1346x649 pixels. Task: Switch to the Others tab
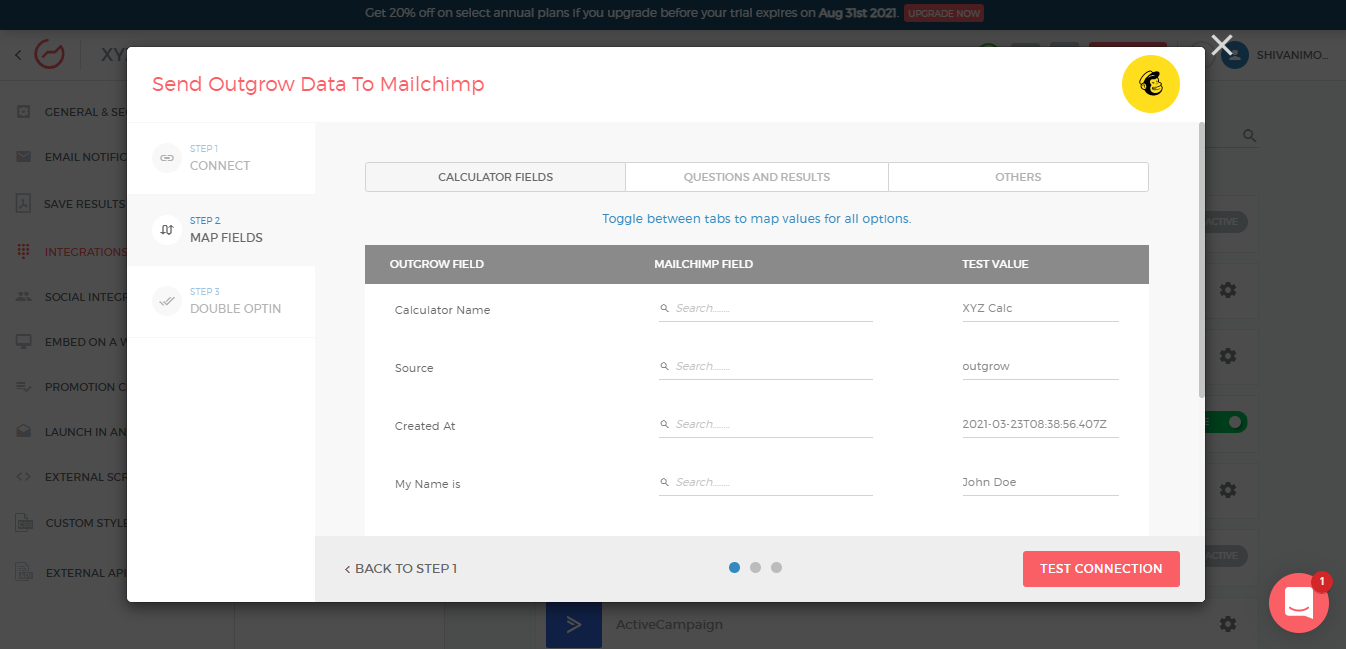[1018, 177]
